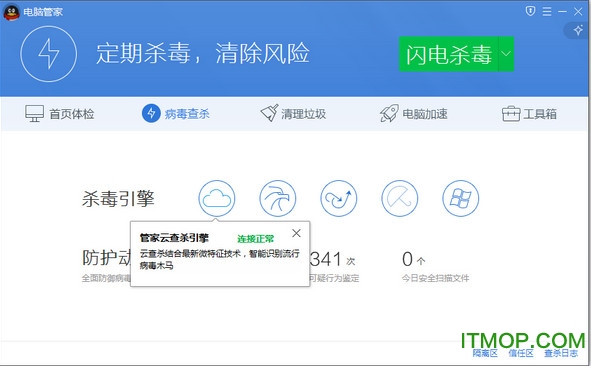Close the 管家云查杀引擎 tooltip
This screenshot has height=366, width=591.
pyautogui.click(x=296, y=233)
